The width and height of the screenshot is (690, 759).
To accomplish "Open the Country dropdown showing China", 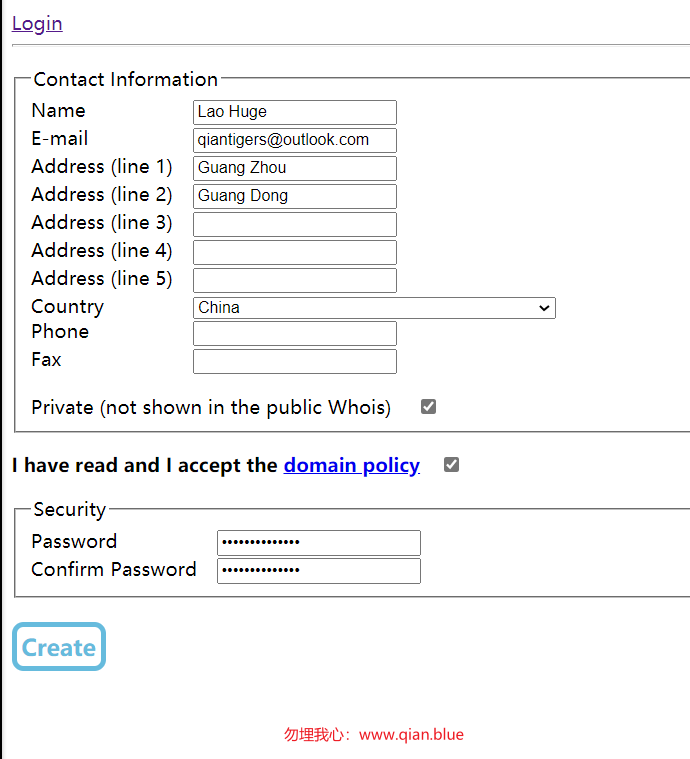I will 374,308.
